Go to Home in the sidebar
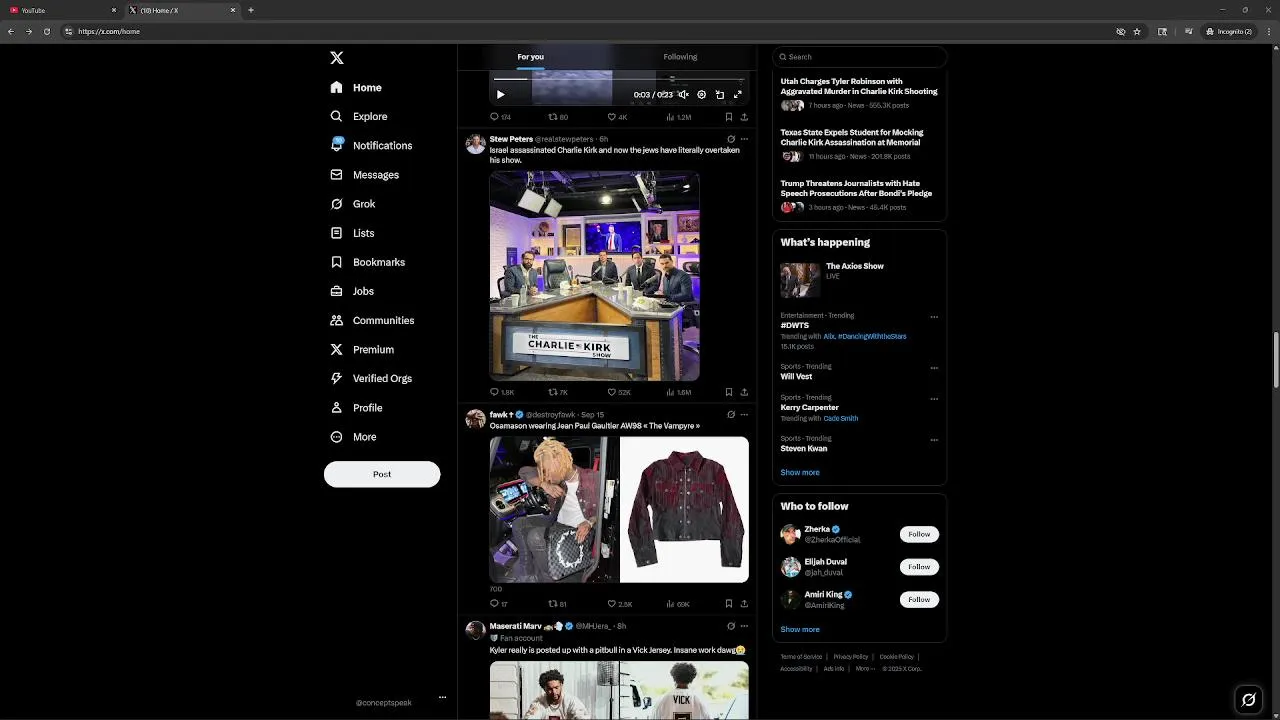Screen dimensions: 1280x720 356,87
